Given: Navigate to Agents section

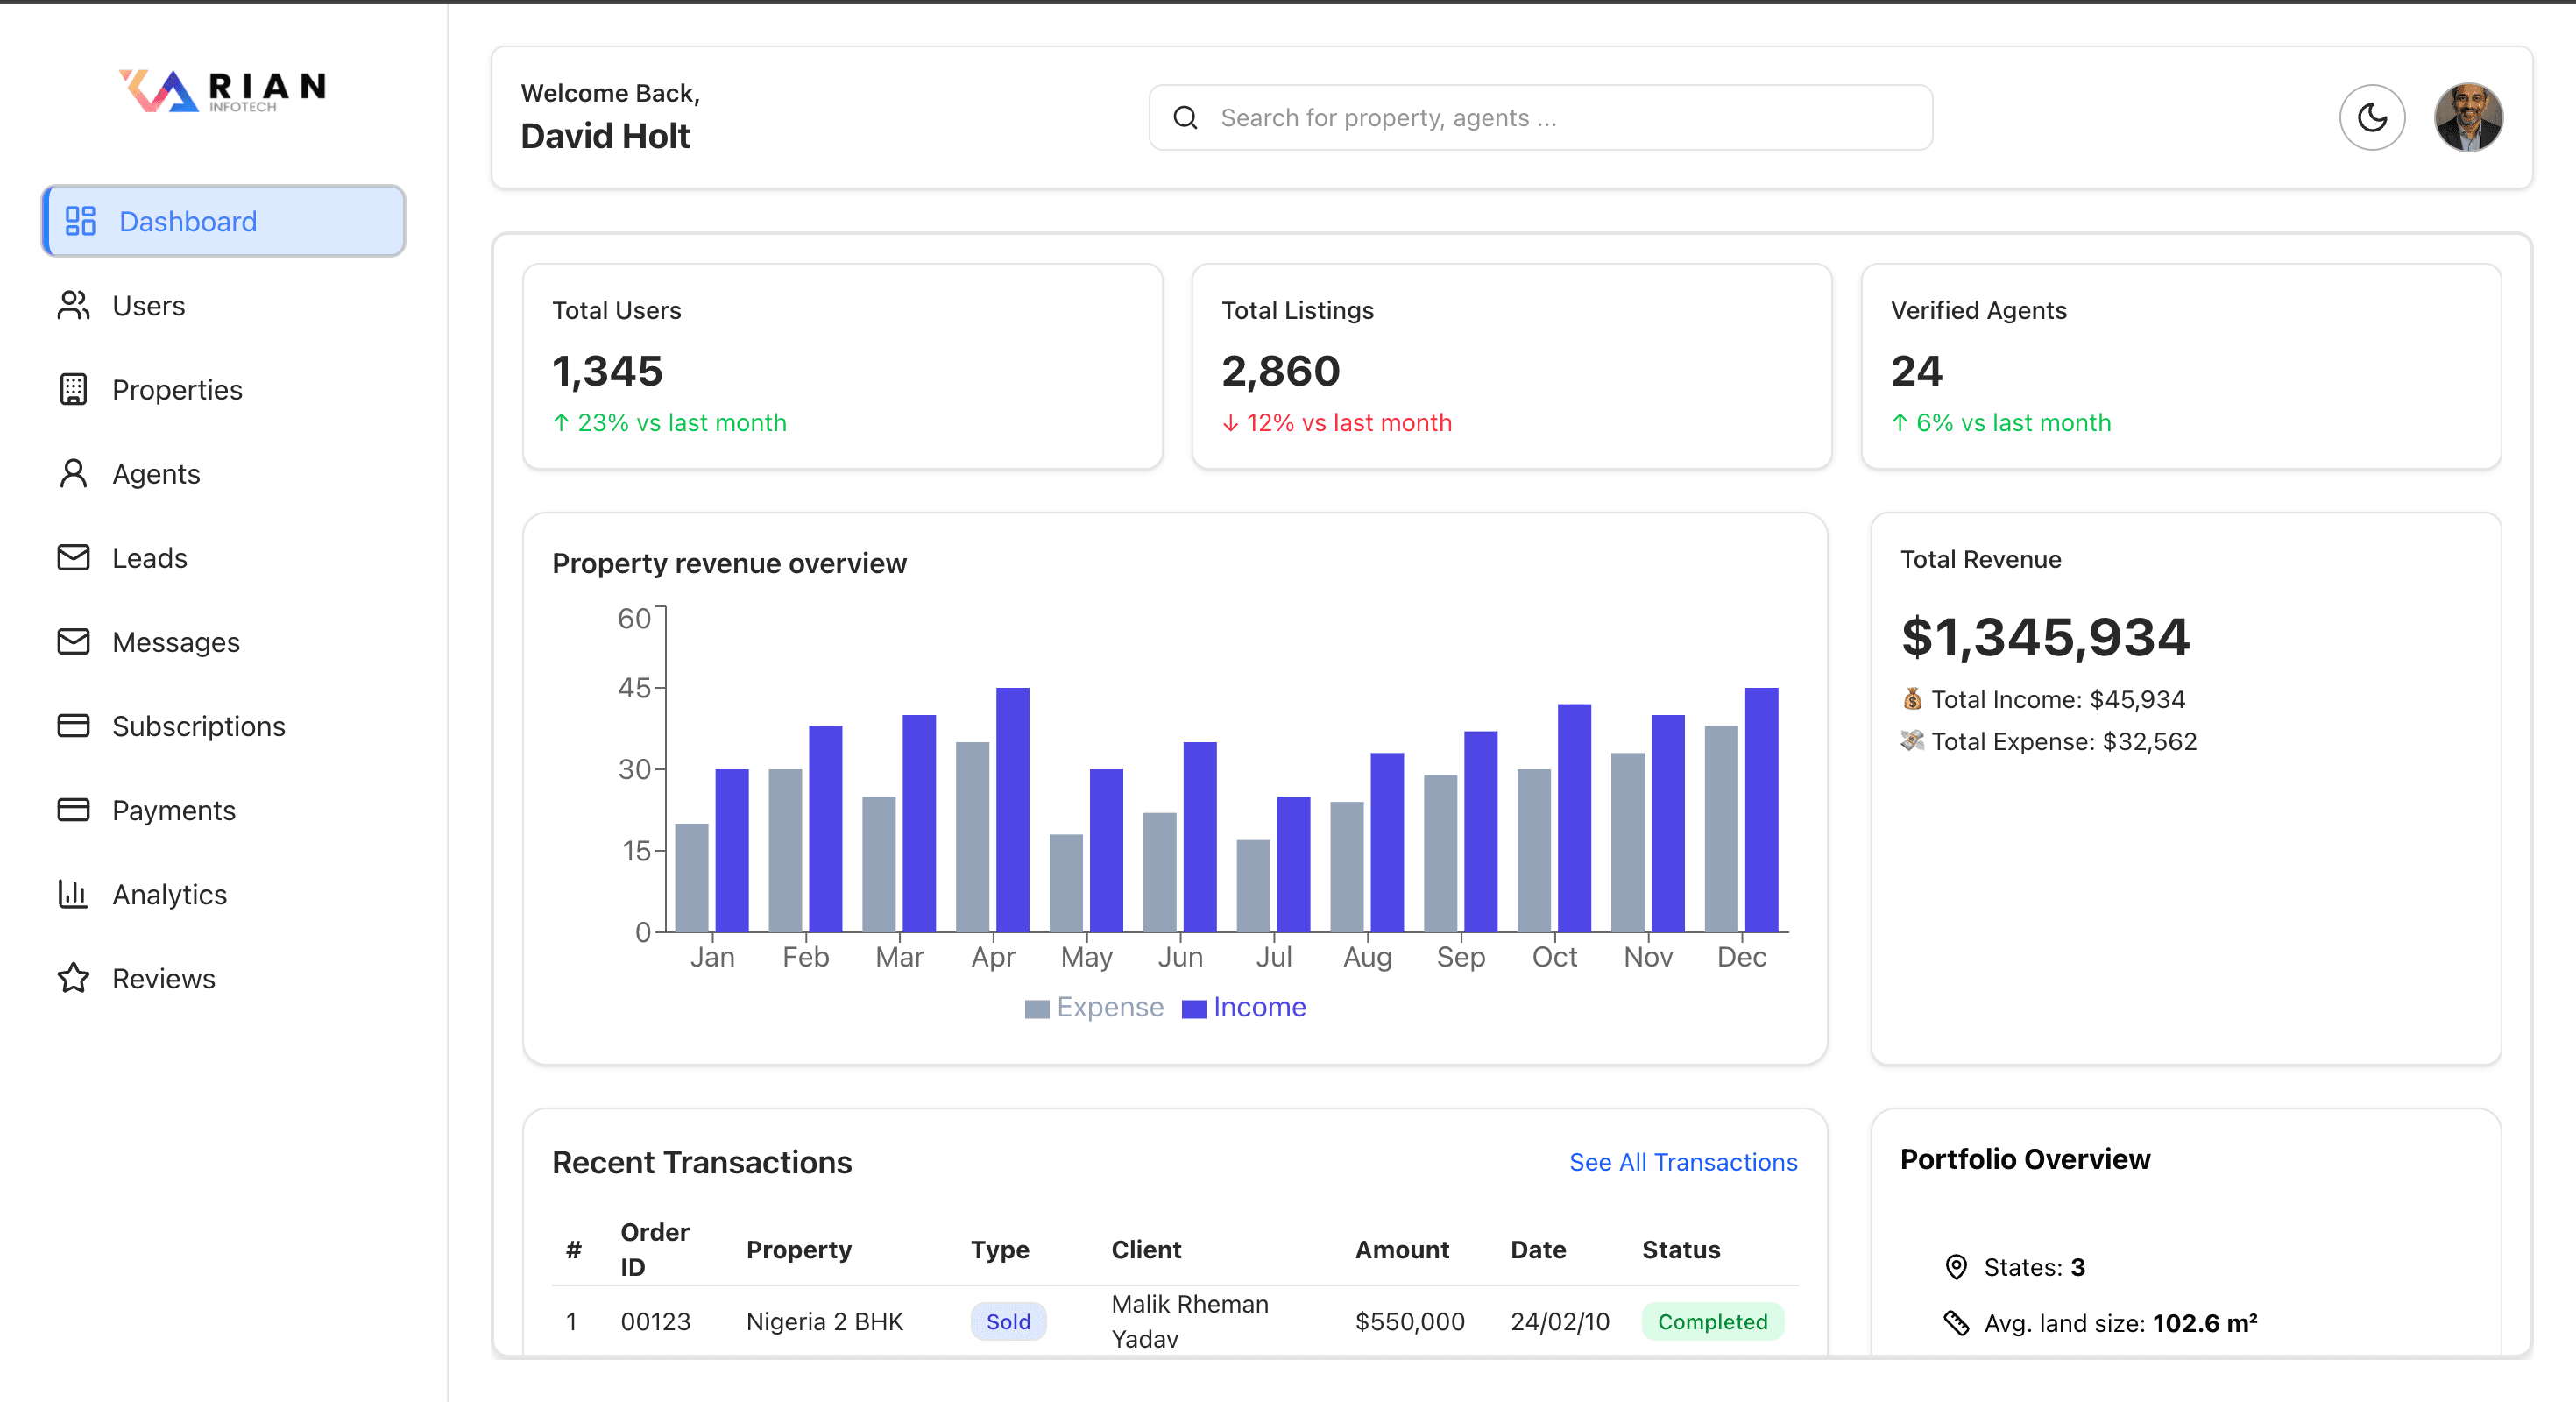Looking at the screenshot, I should (224, 473).
